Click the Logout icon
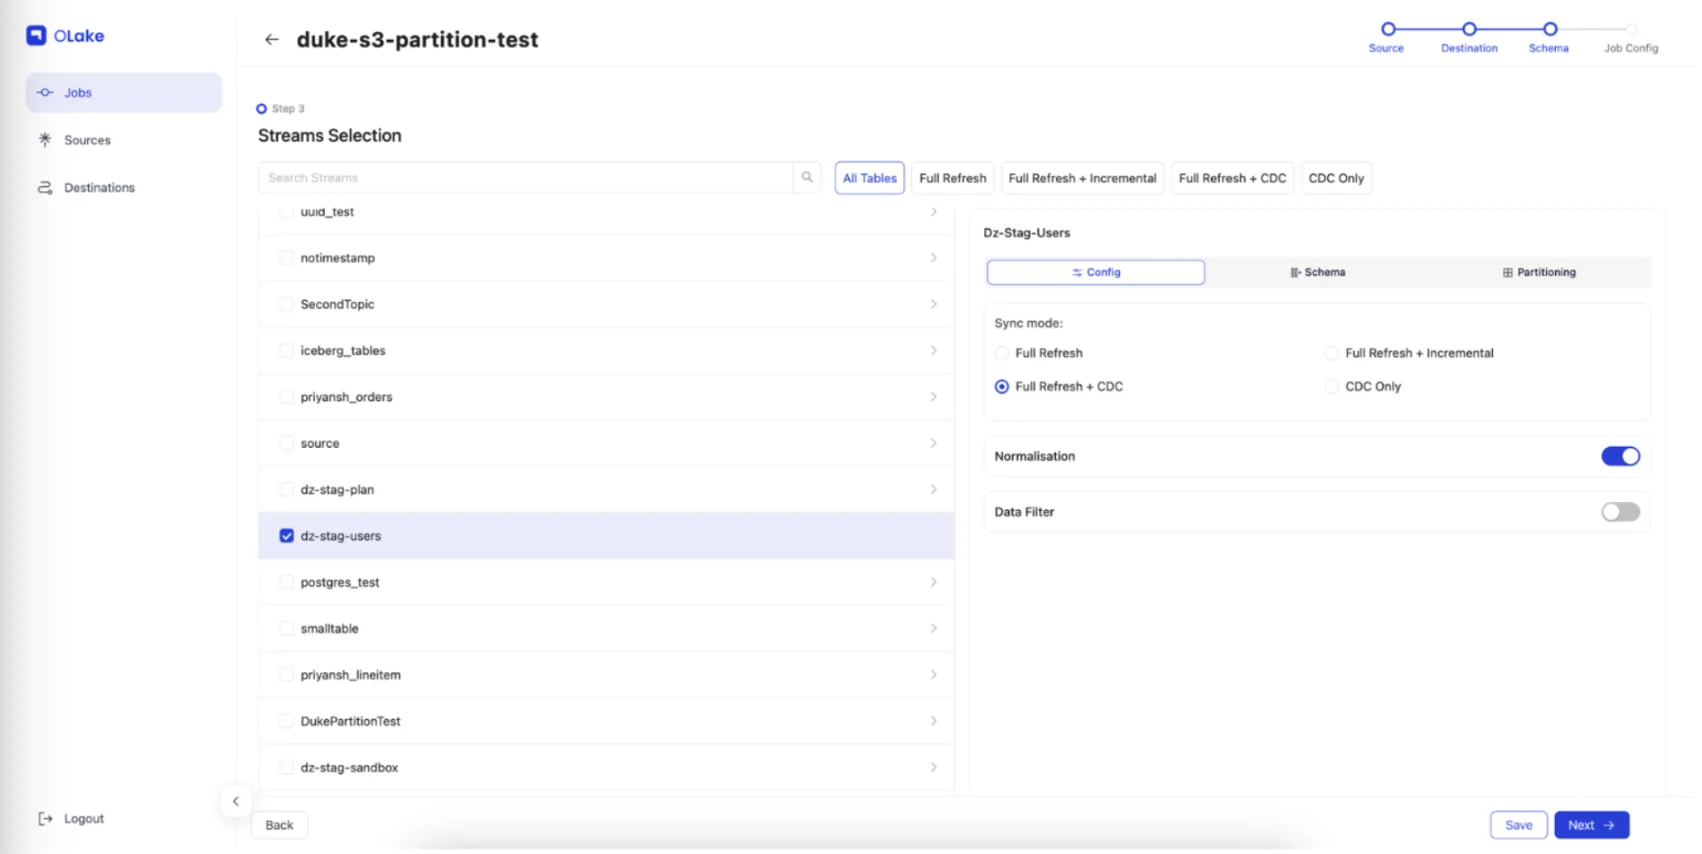Viewport: 1702px width, 854px height. point(45,819)
